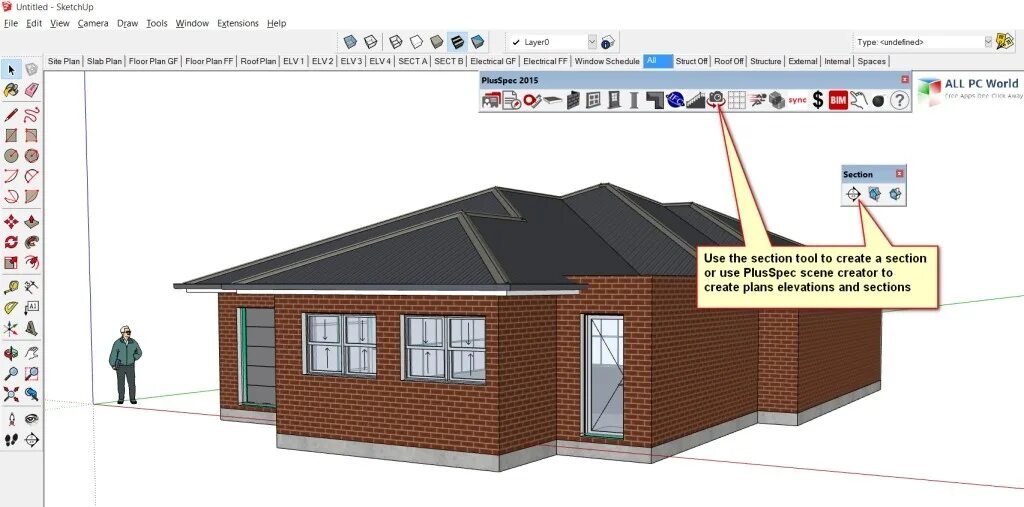Select the Spaces scene tab
The width and height of the screenshot is (1024, 507).
(872, 61)
